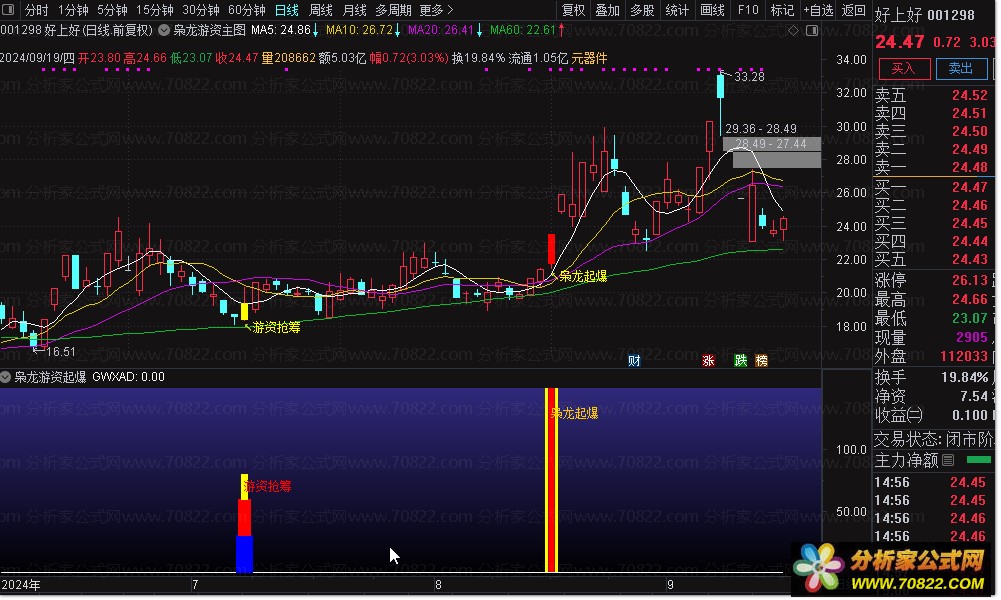Screen dimensions: 1001x600
Task: Switch to 分时 intraday view
Action: click(x=36, y=10)
